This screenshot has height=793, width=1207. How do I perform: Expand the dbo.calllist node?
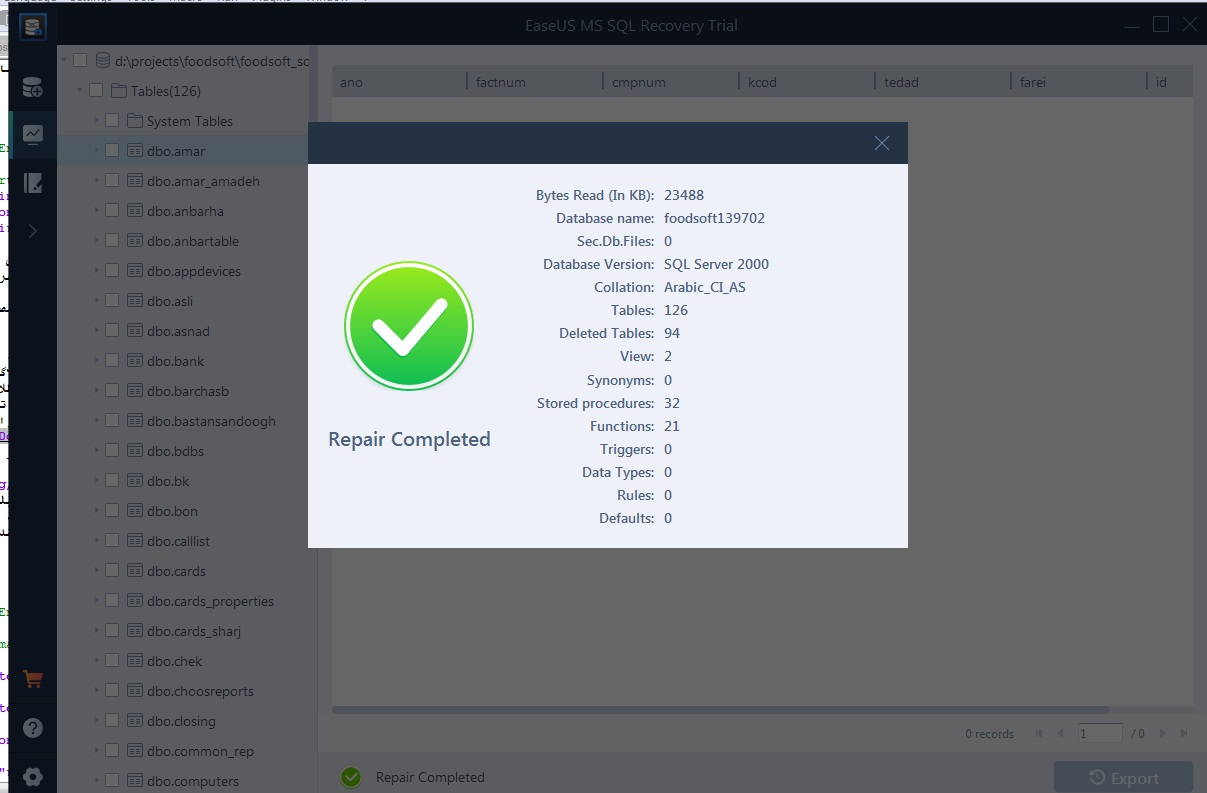(97, 541)
